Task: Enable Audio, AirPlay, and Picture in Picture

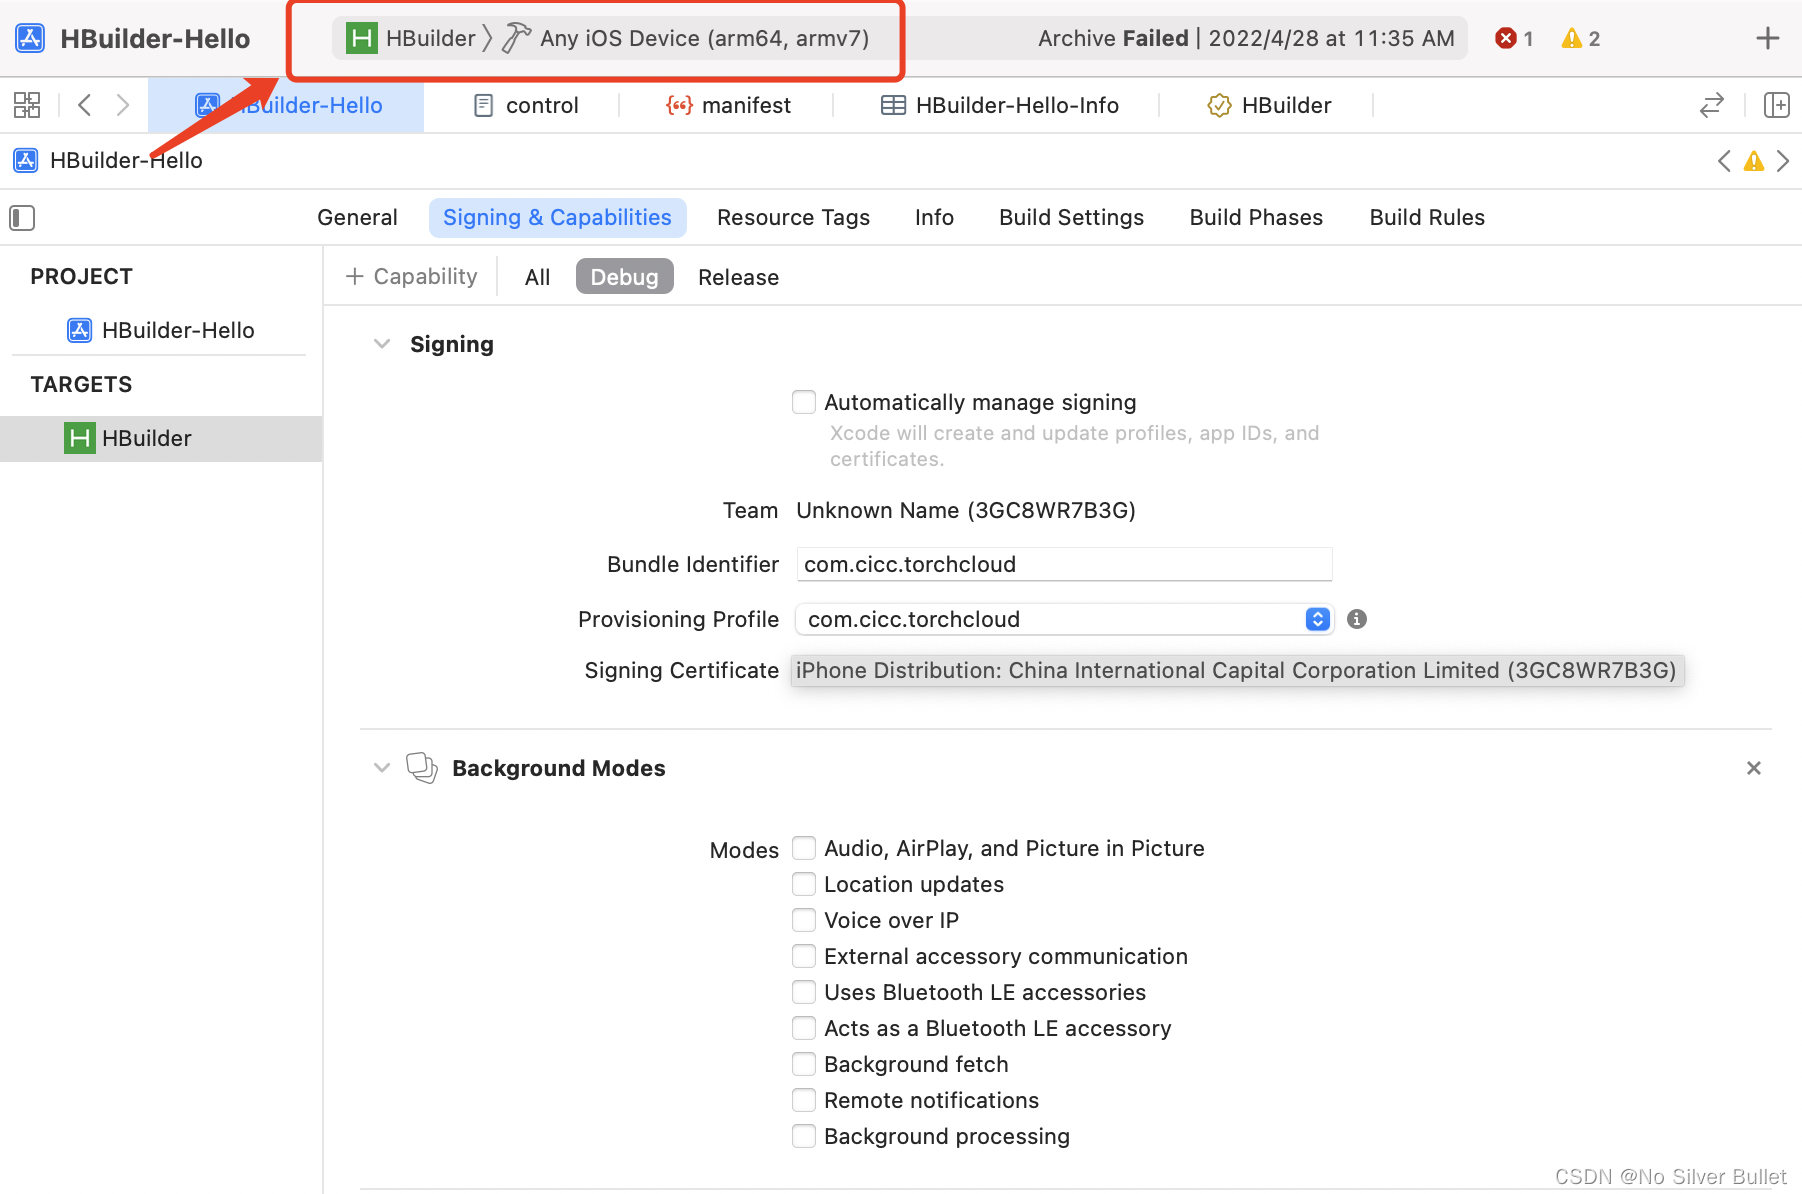Action: pyautogui.click(x=803, y=848)
